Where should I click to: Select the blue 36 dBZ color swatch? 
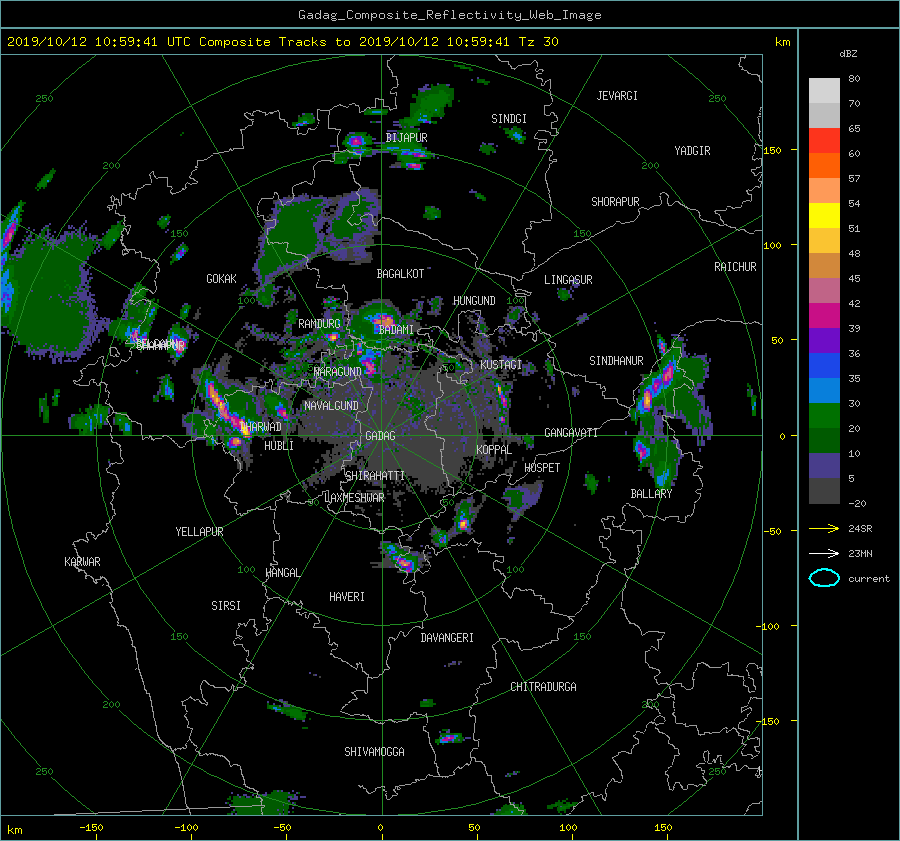point(824,365)
